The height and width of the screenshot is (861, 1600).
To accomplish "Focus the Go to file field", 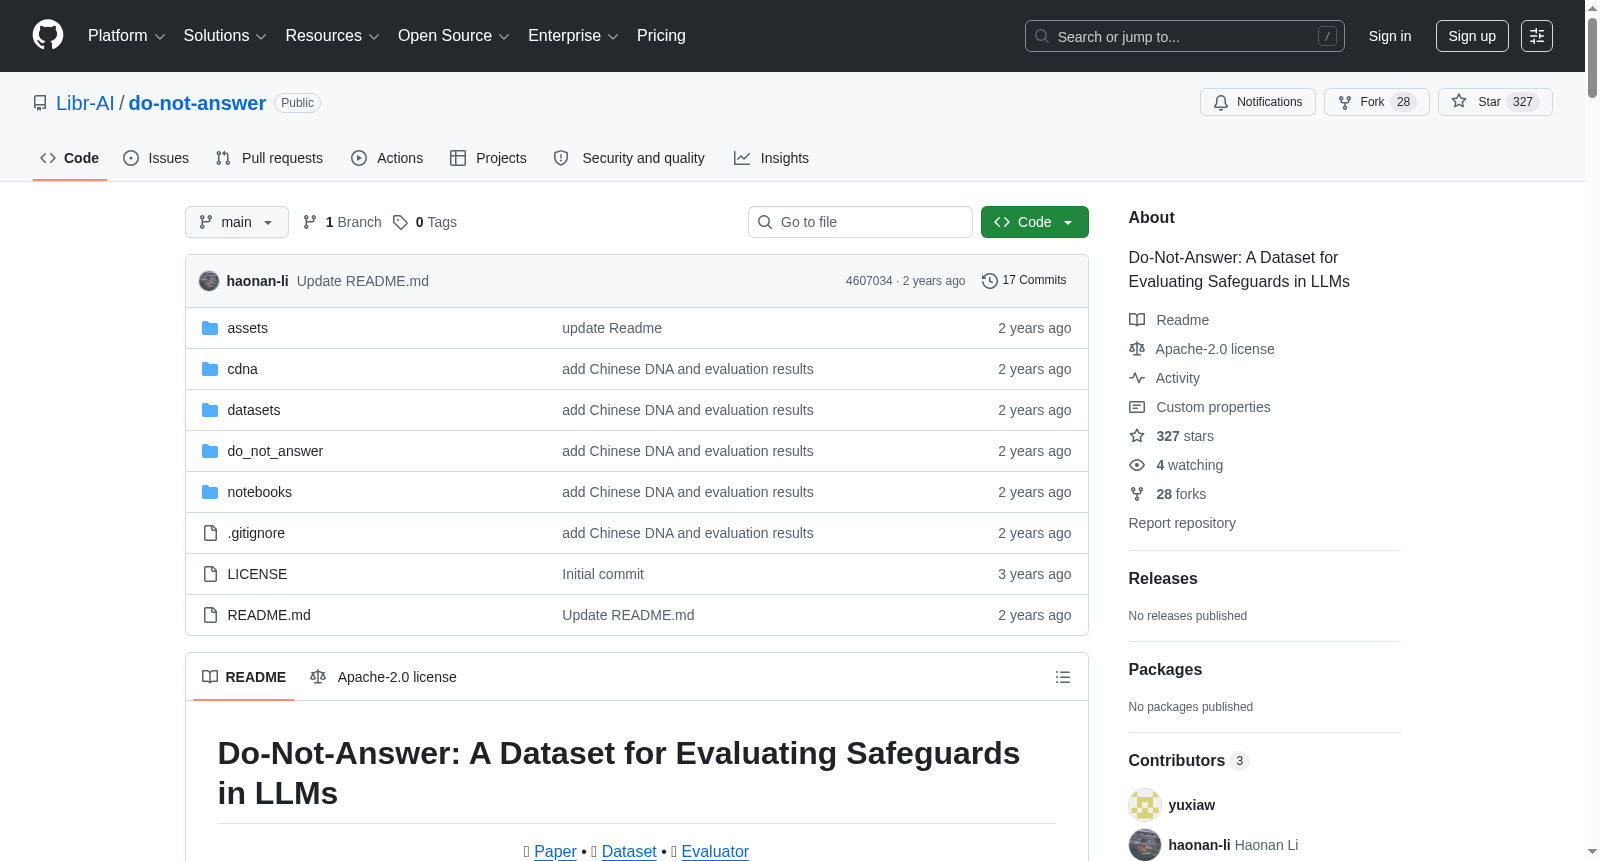I will pyautogui.click(x=860, y=222).
